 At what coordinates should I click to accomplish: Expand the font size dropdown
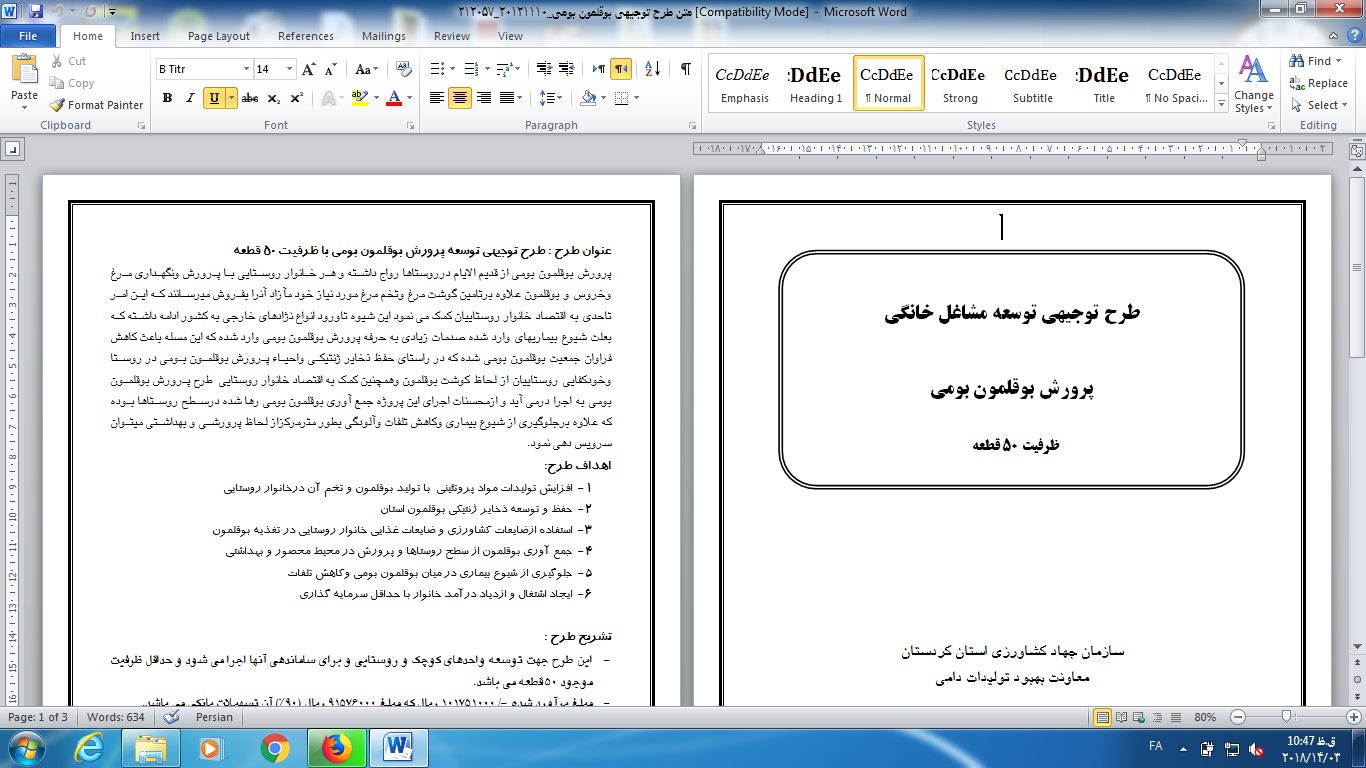pos(290,69)
